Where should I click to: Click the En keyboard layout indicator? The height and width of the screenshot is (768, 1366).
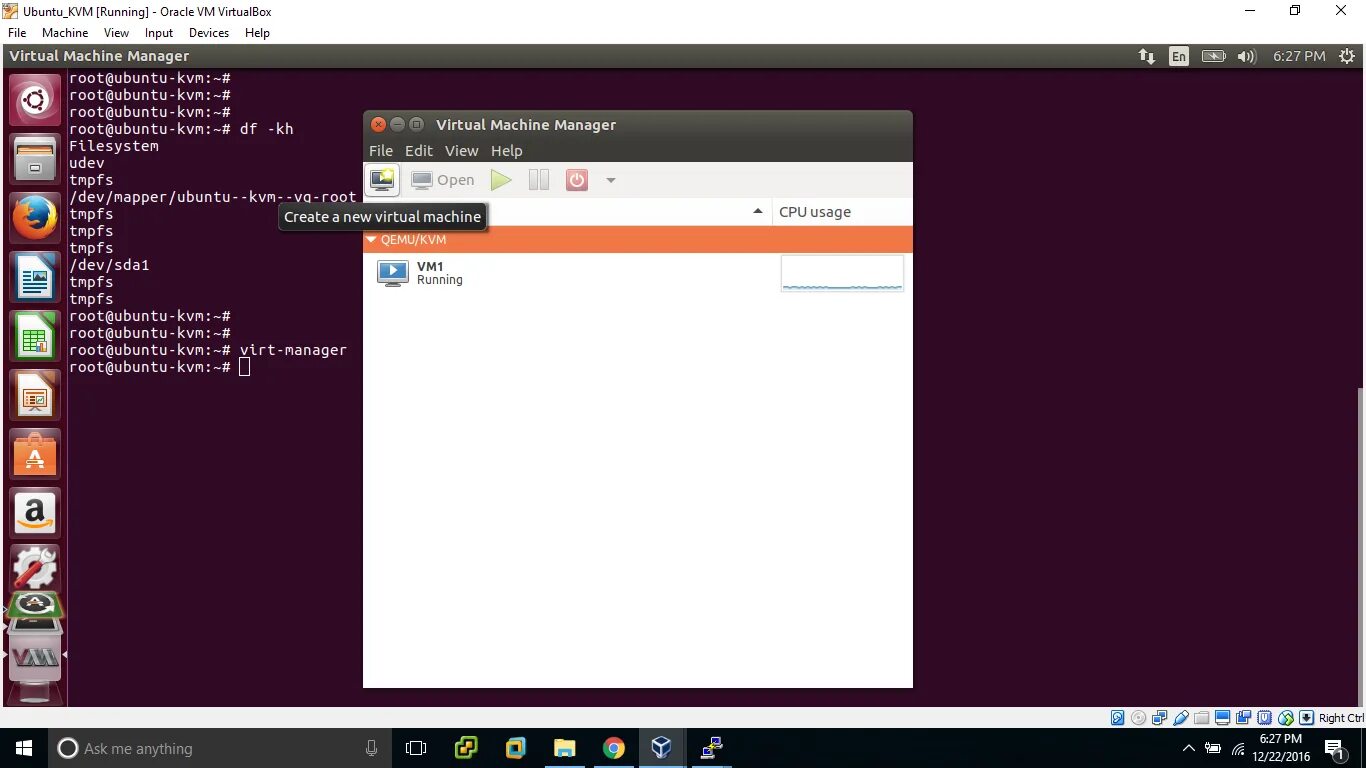coord(1179,57)
